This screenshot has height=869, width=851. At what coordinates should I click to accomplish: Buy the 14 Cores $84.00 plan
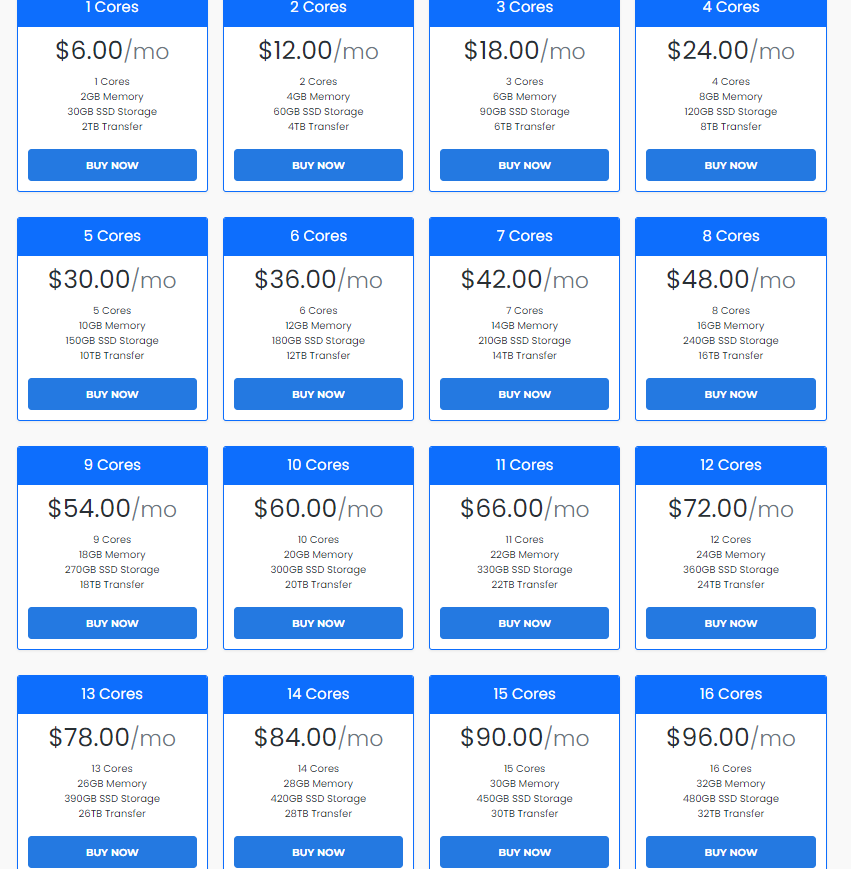[x=318, y=852]
